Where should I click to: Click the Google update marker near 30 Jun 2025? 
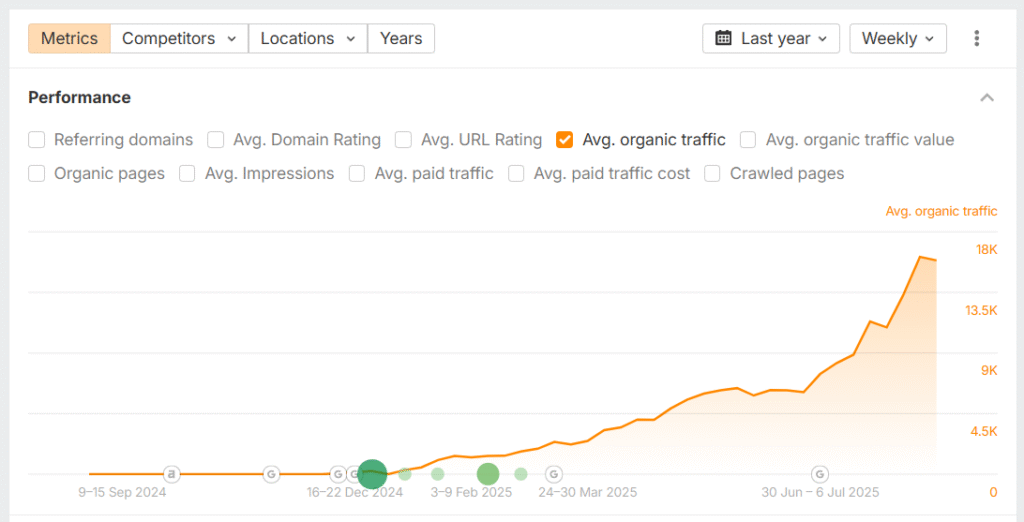[820, 474]
